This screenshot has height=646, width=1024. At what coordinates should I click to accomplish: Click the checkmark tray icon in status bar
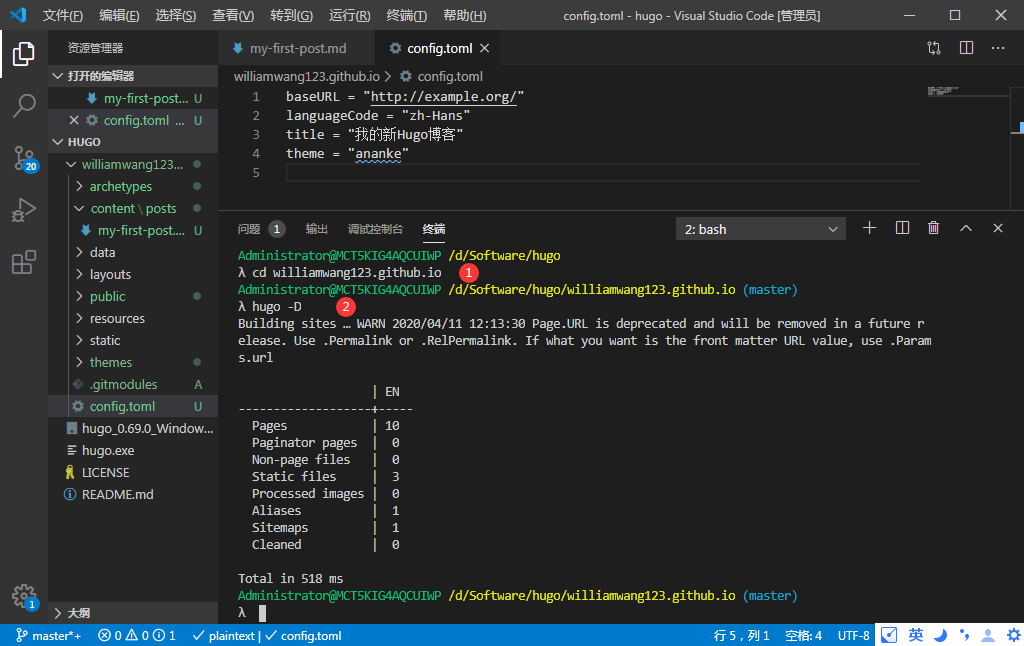889,635
